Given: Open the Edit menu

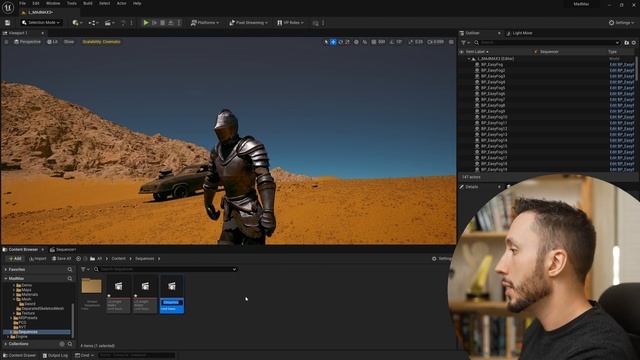Looking at the screenshot, I should click(x=36, y=3).
